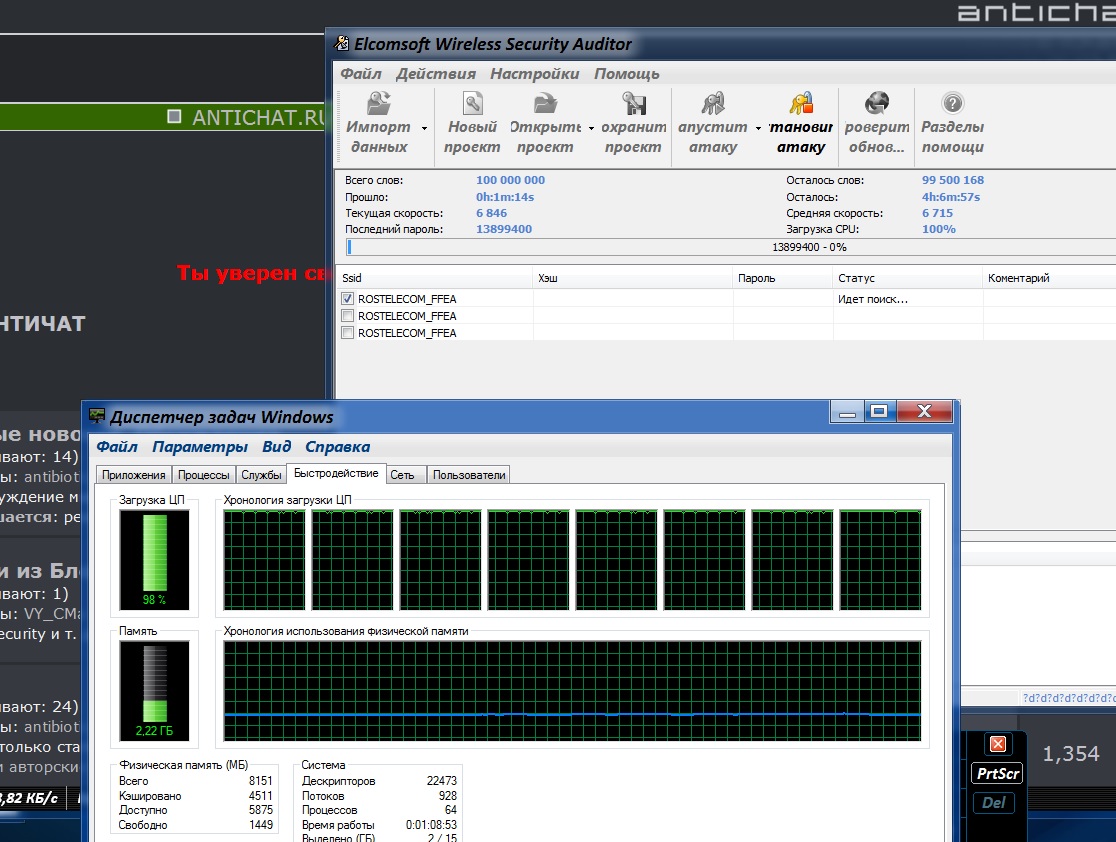Click the Пароль column header
The height and width of the screenshot is (842, 1116).
coord(783,278)
